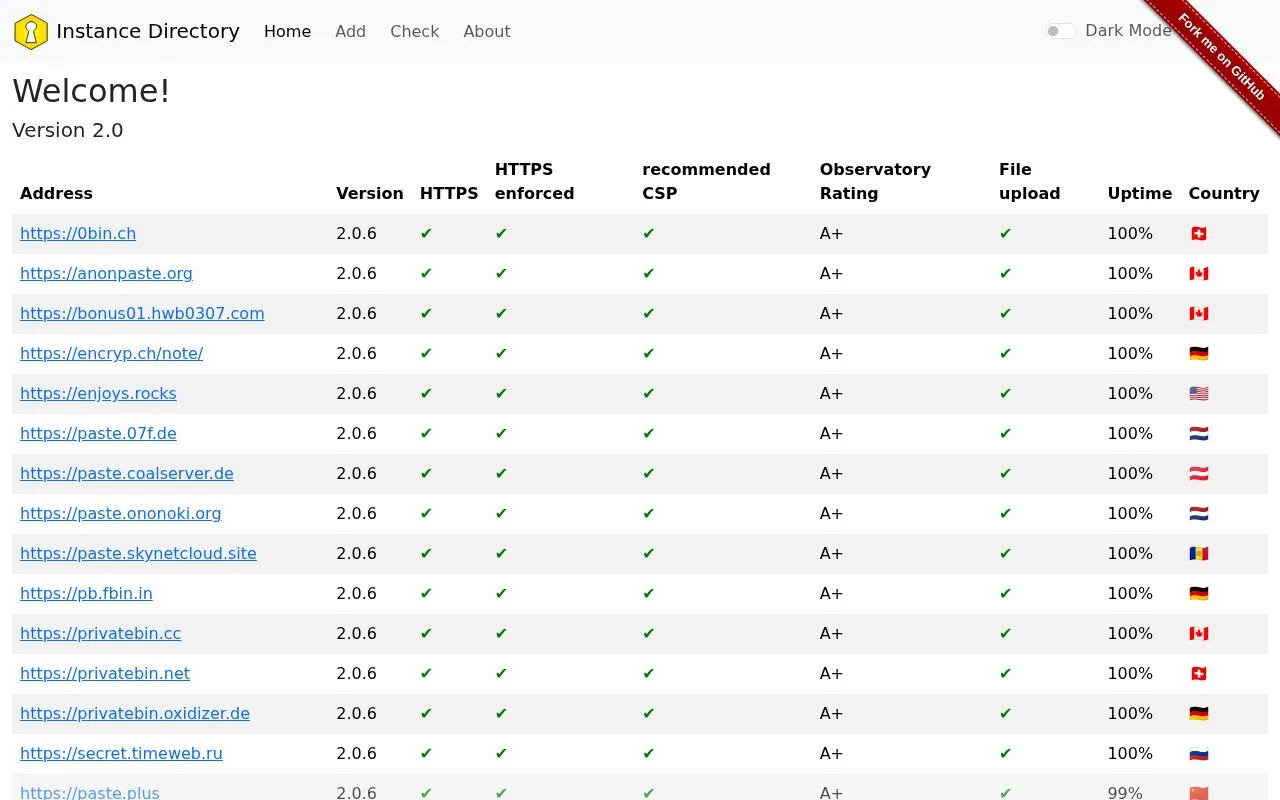Go to the Home nav item
Screen dimensions: 1280x800
287,31
